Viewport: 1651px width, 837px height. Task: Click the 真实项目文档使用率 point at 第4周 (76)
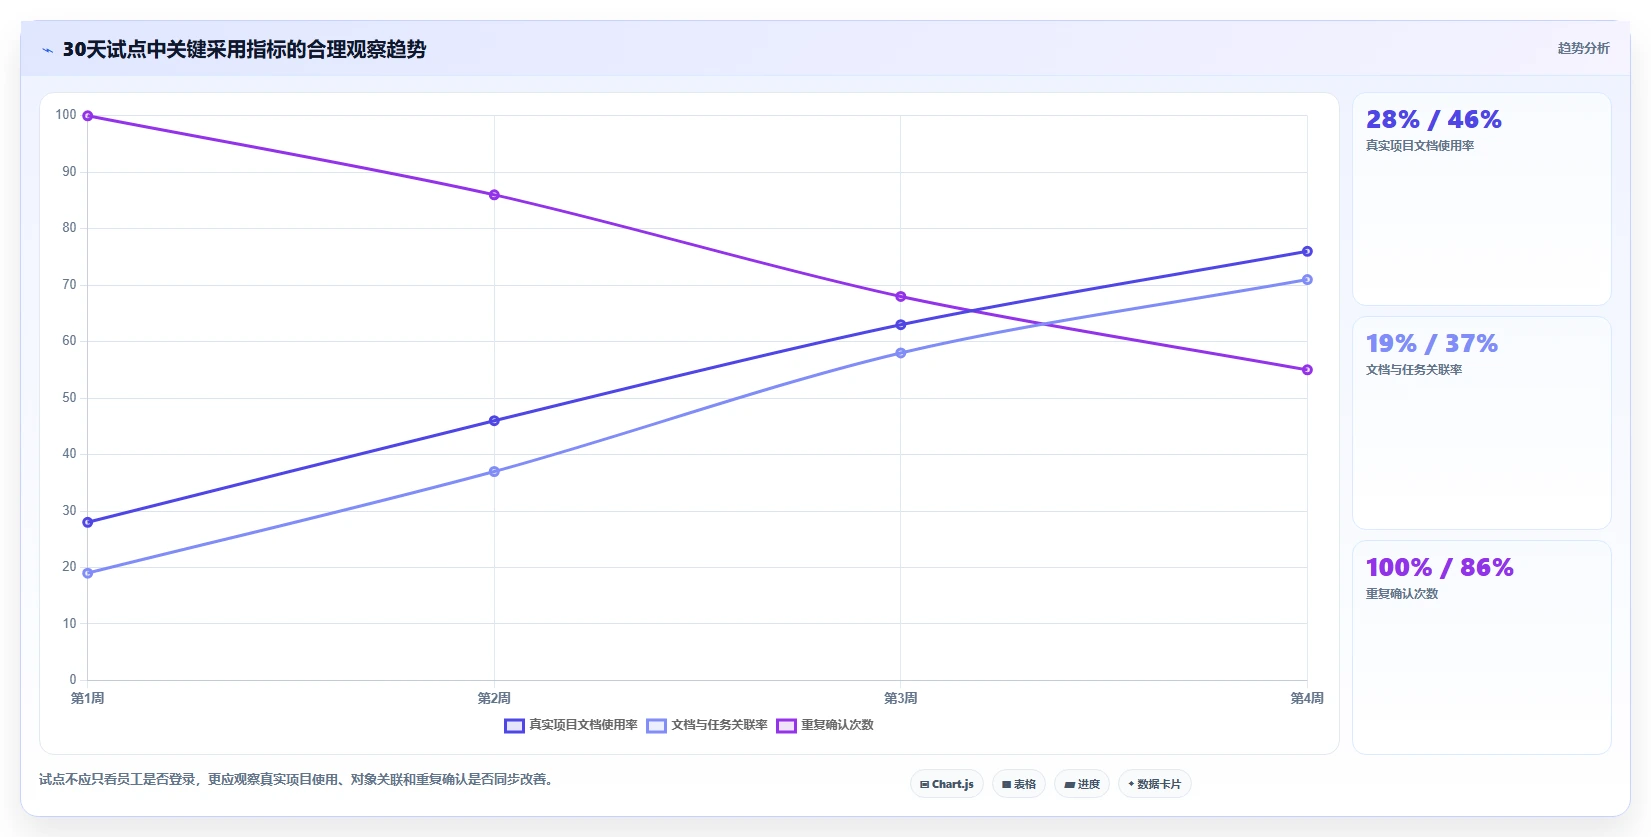[x=1307, y=252]
